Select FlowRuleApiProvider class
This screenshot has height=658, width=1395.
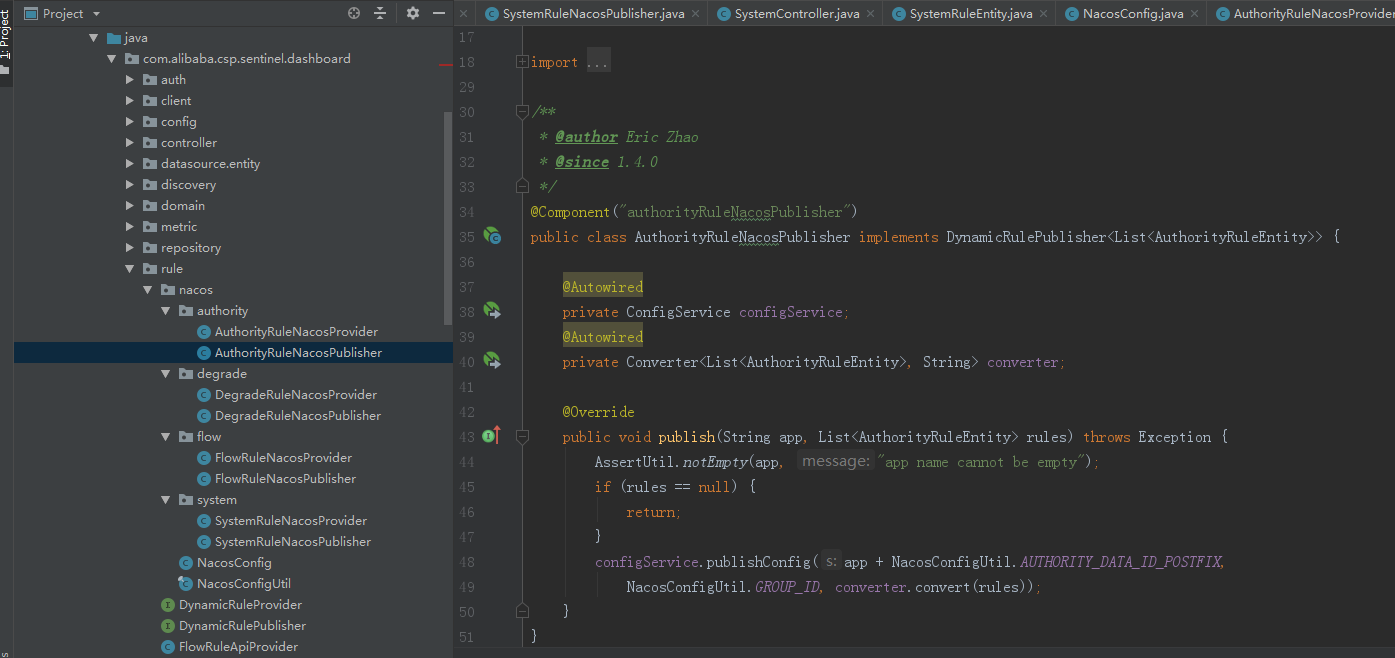coord(238,647)
